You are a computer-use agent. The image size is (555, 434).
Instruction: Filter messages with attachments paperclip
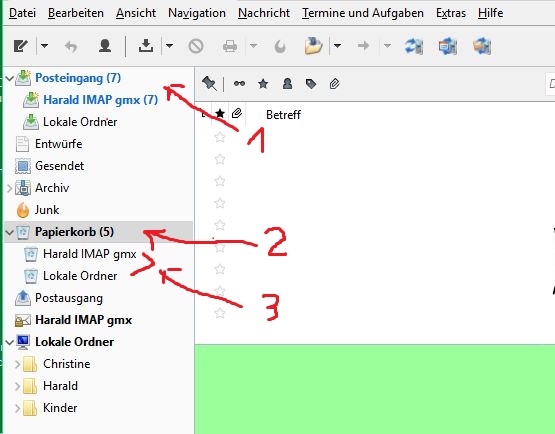334,84
